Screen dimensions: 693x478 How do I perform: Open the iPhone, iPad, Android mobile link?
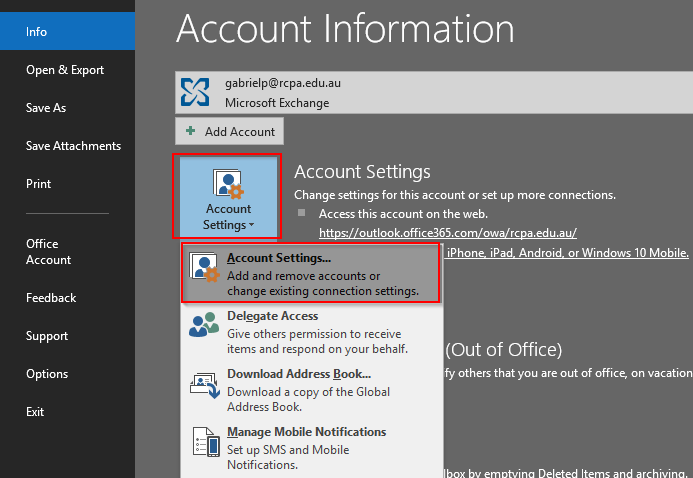[x=567, y=253]
